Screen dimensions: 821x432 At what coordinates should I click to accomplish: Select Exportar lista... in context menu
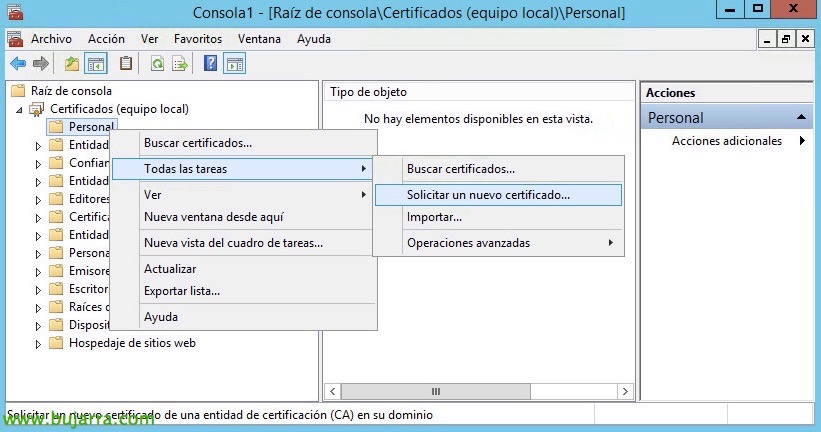point(243,291)
